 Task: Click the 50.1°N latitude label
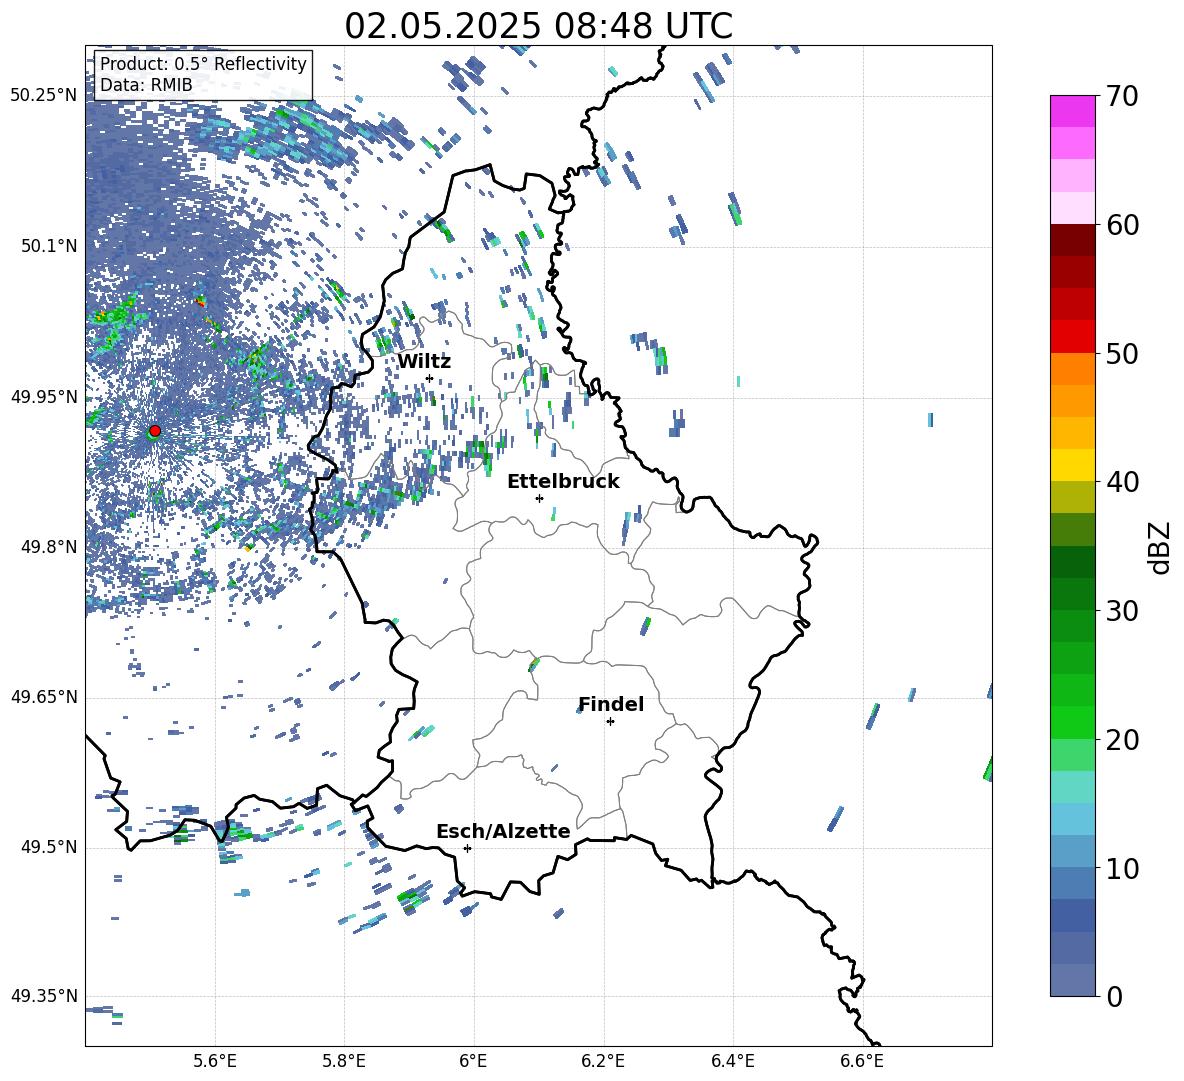(49, 246)
